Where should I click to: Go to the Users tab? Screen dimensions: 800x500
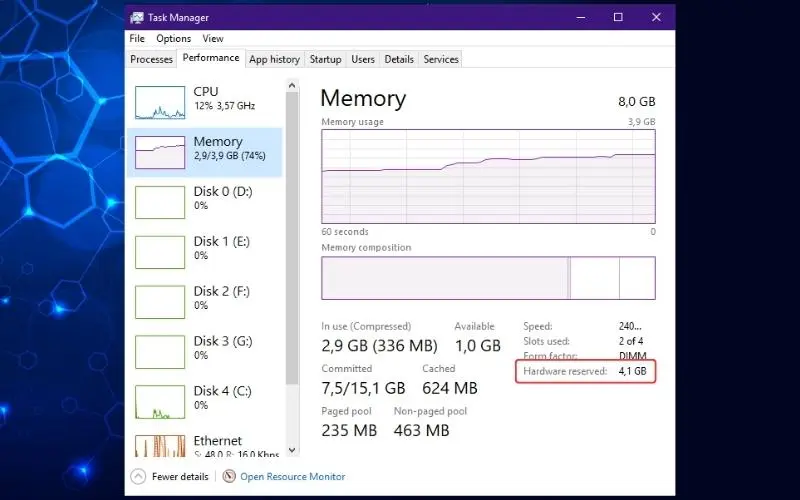pyautogui.click(x=363, y=59)
